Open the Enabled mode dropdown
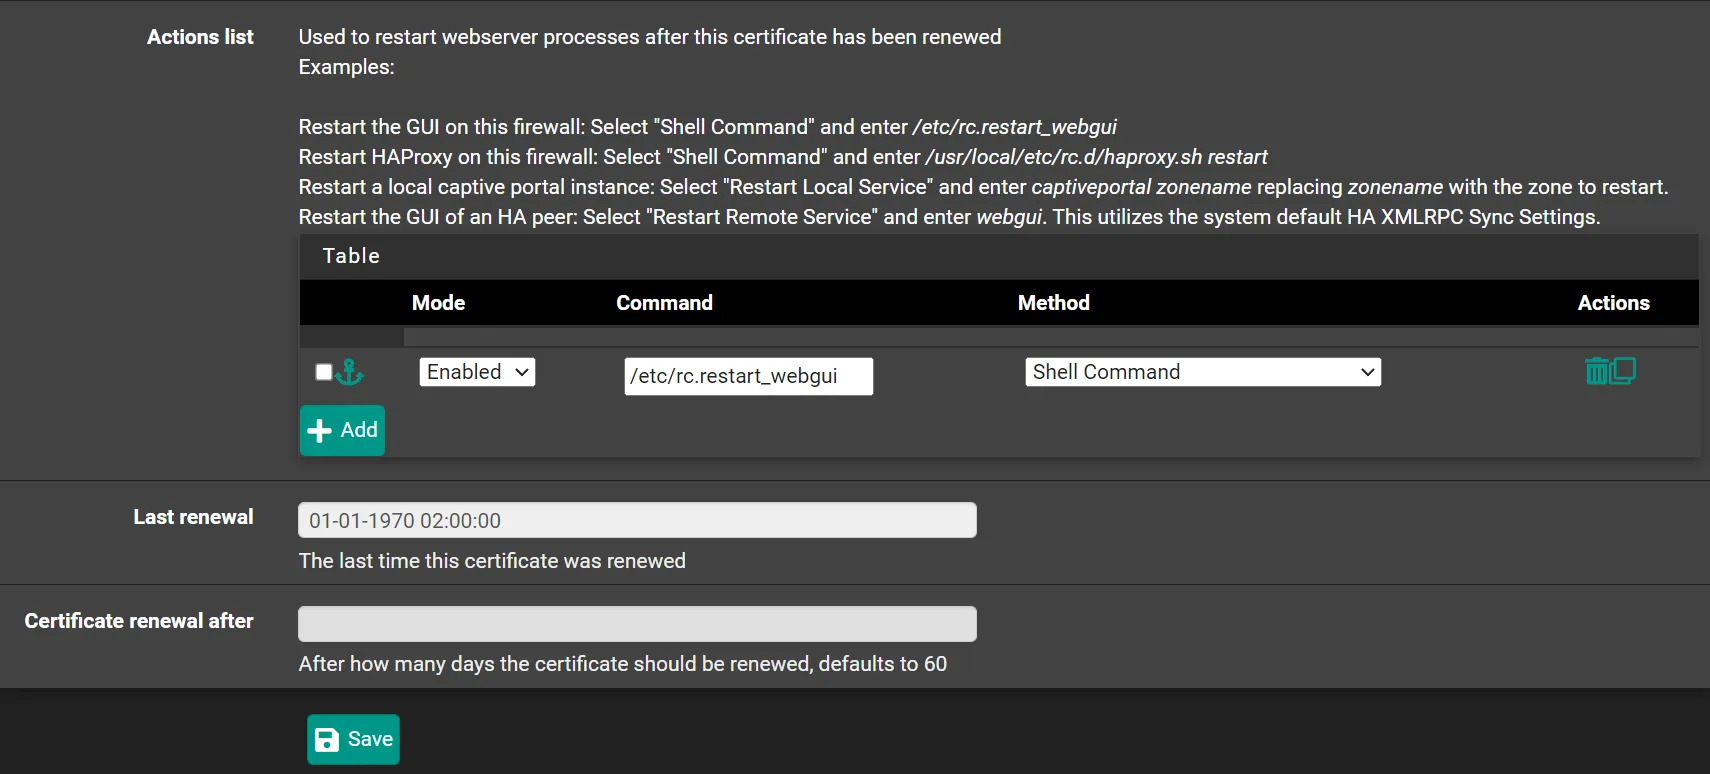The image size is (1710, 774). click(x=477, y=372)
